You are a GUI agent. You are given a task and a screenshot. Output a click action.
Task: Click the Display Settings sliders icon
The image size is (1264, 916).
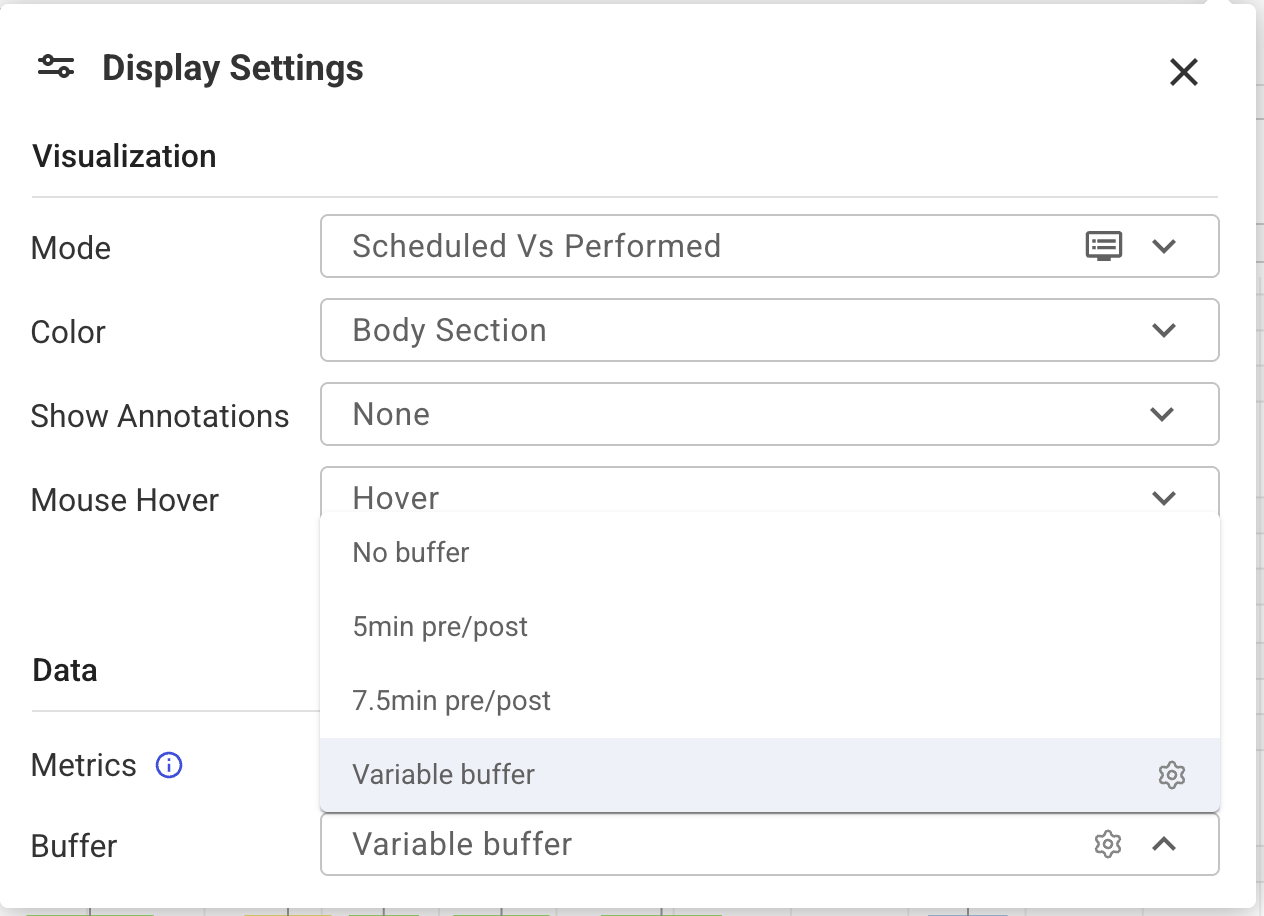click(56, 67)
